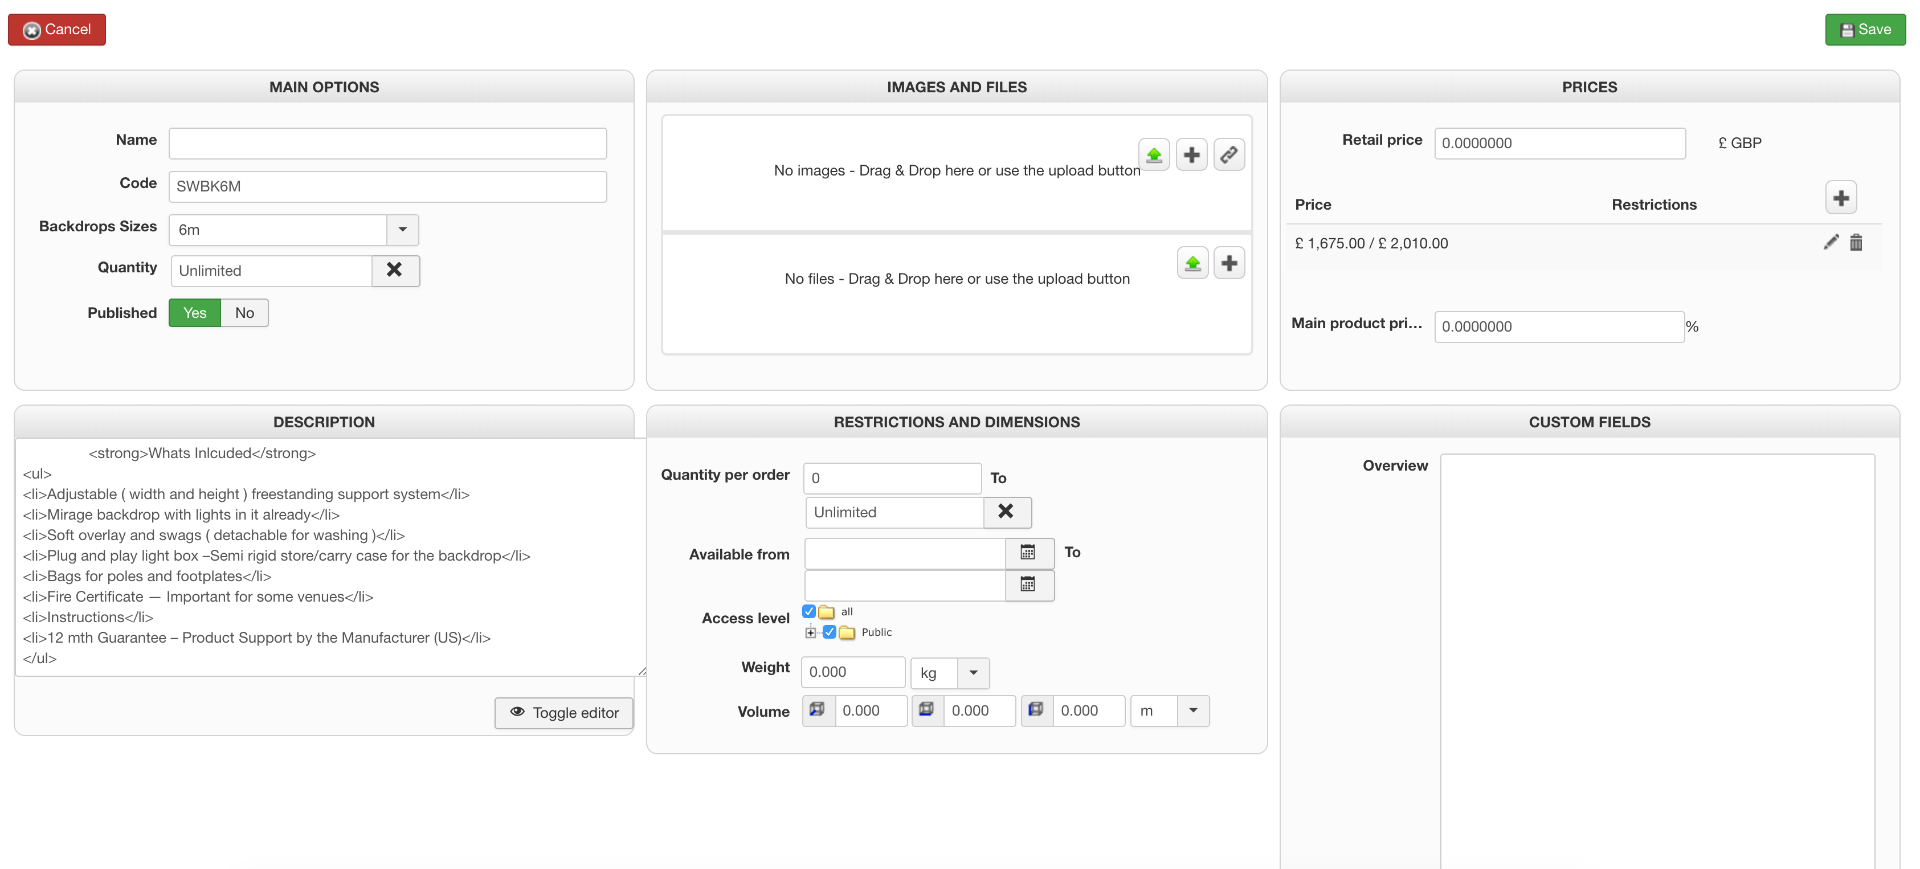This screenshot has height=869, width=1920.
Task: Open the Available from calendar picker
Action: tap(1028, 553)
